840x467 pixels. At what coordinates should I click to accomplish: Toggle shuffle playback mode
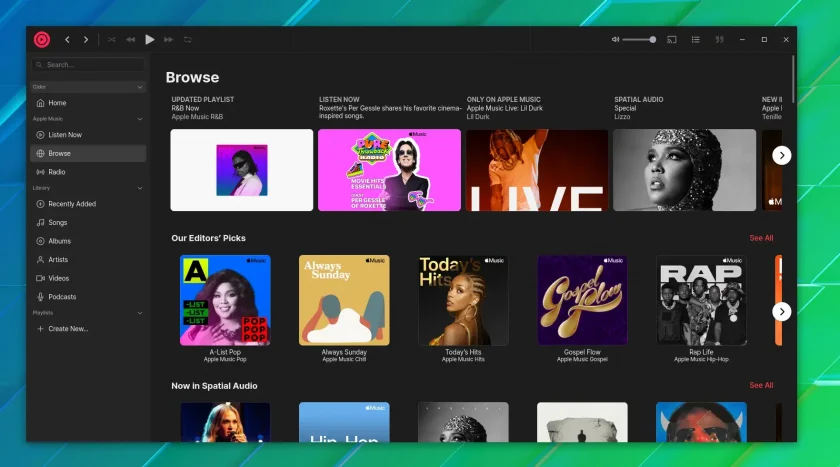tap(111, 40)
